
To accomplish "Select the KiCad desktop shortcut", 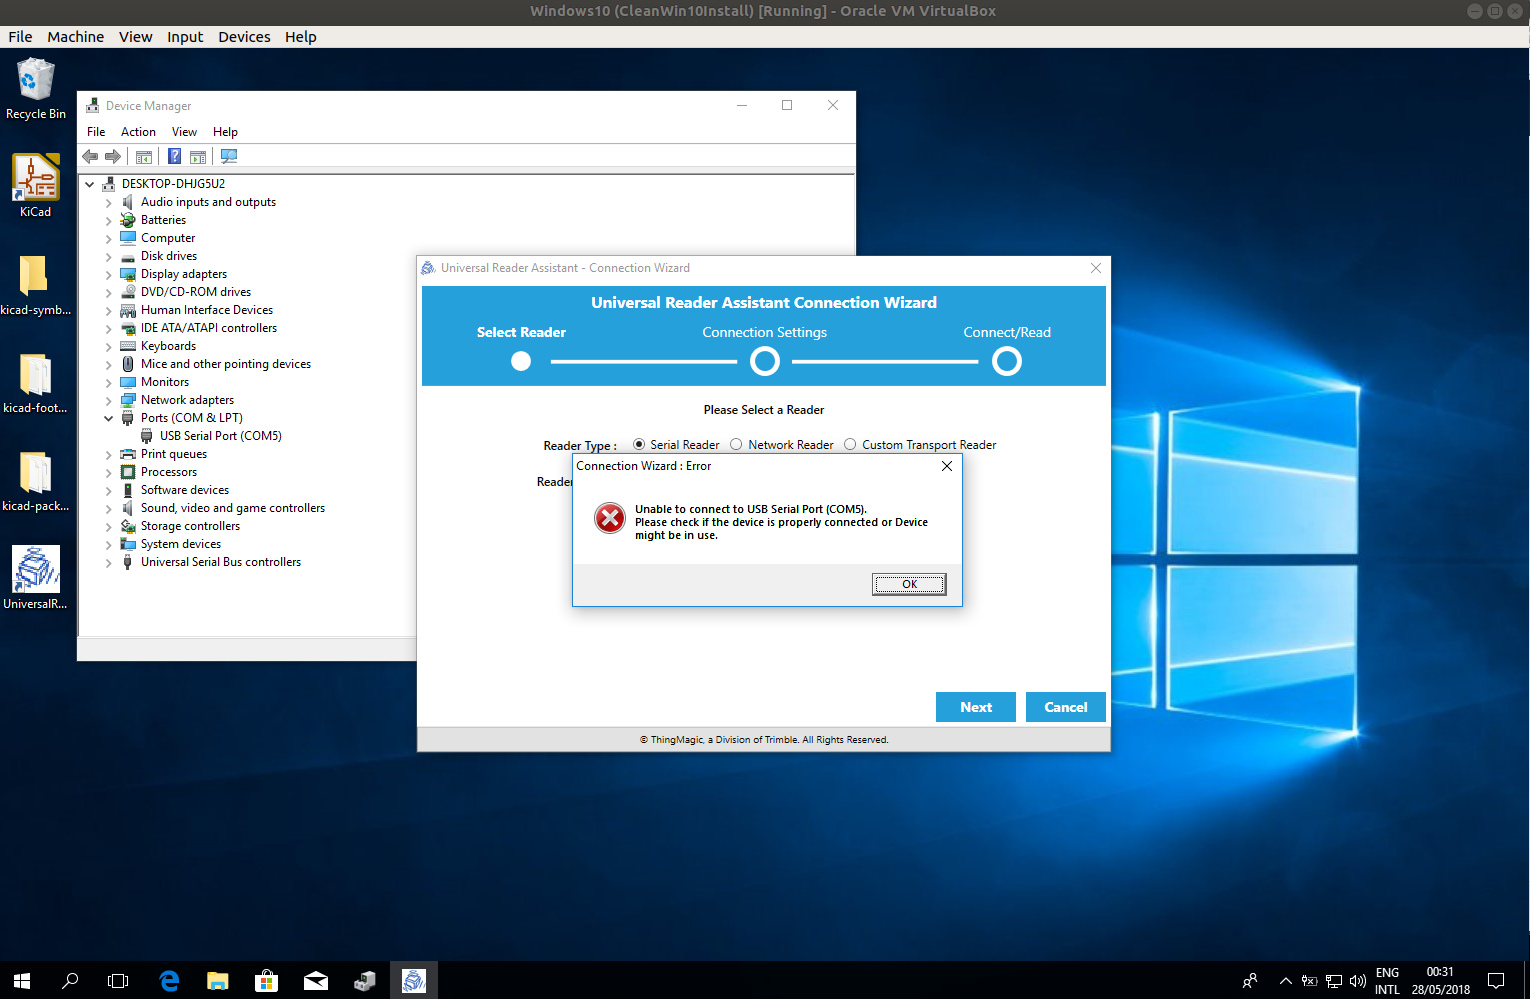I will (36, 186).
